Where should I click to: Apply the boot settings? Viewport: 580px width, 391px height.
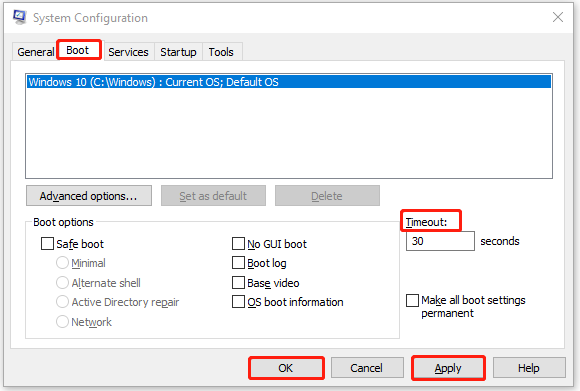coord(448,368)
